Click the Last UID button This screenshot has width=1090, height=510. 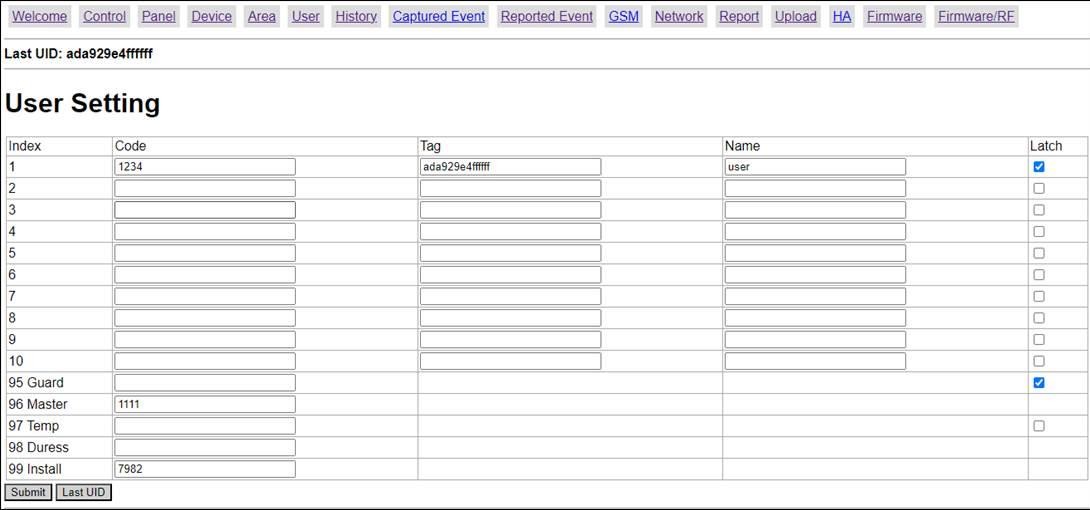tap(83, 492)
